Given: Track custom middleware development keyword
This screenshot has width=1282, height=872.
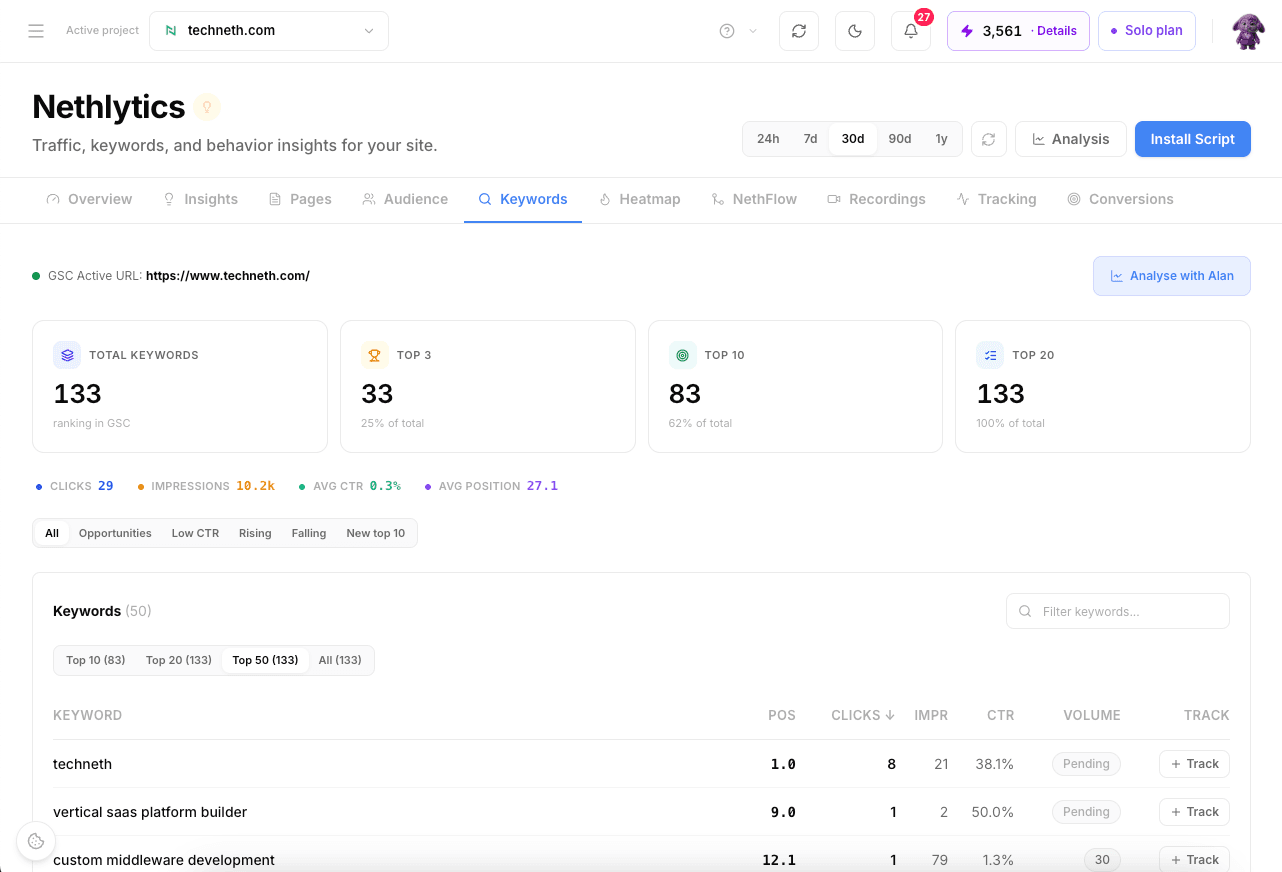Looking at the screenshot, I should [1194, 860].
